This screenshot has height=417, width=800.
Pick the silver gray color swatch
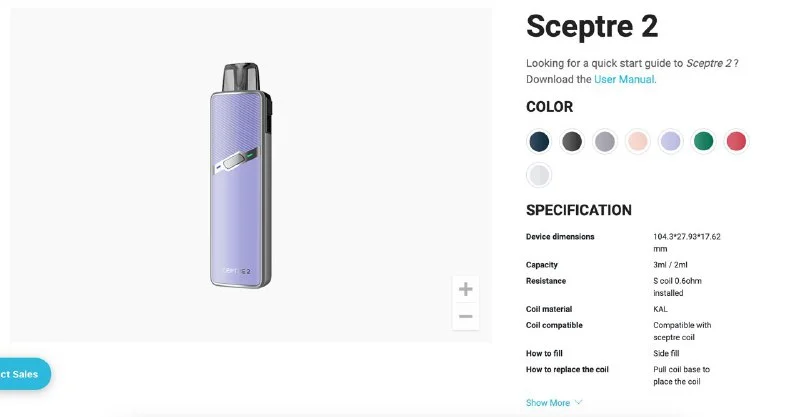(x=605, y=141)
